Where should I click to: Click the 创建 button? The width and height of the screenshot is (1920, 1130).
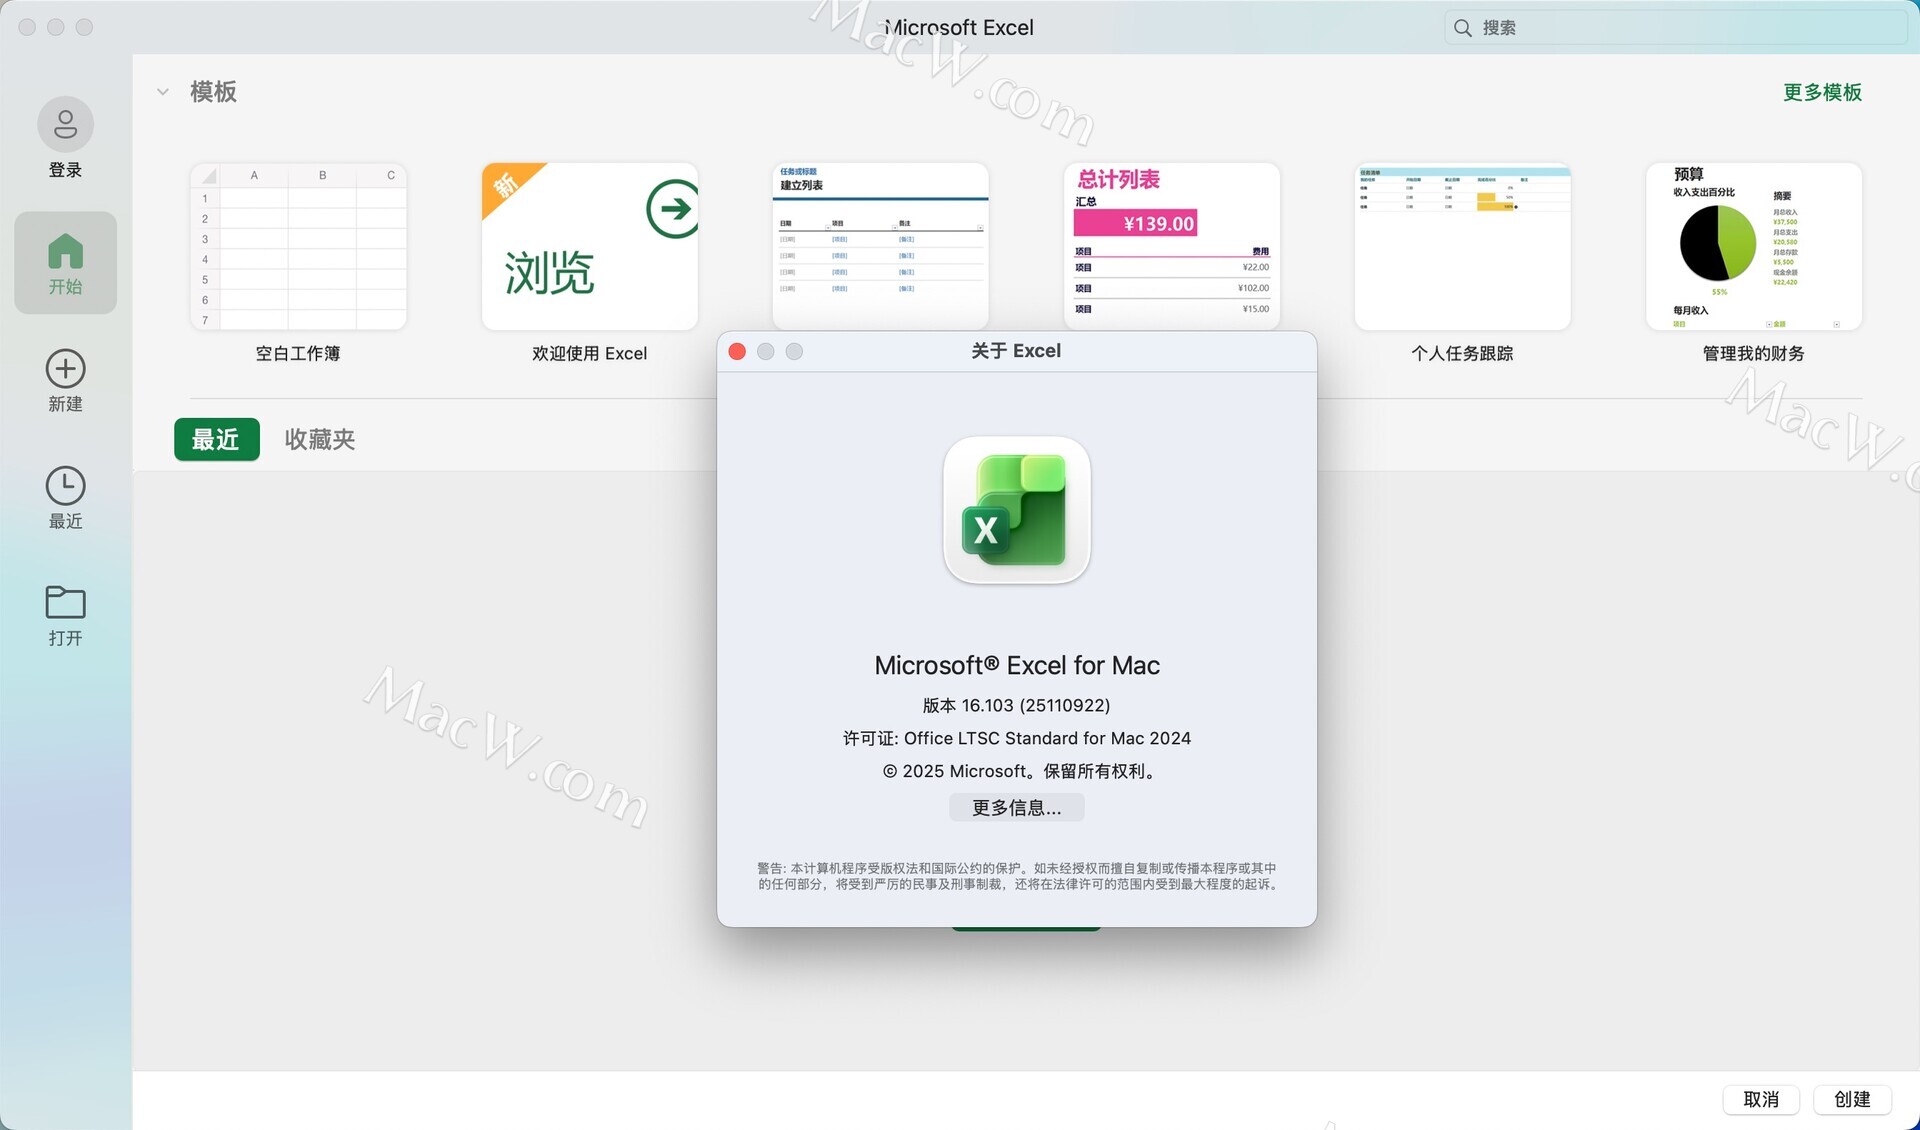click(x=1852, y=1099)
